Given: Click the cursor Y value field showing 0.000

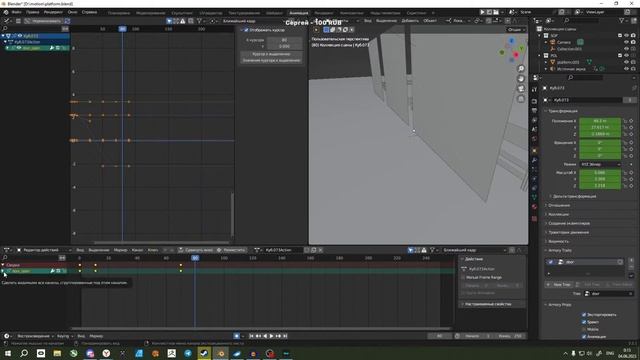Looking at the screenshot, I should [x=284, y=46].
